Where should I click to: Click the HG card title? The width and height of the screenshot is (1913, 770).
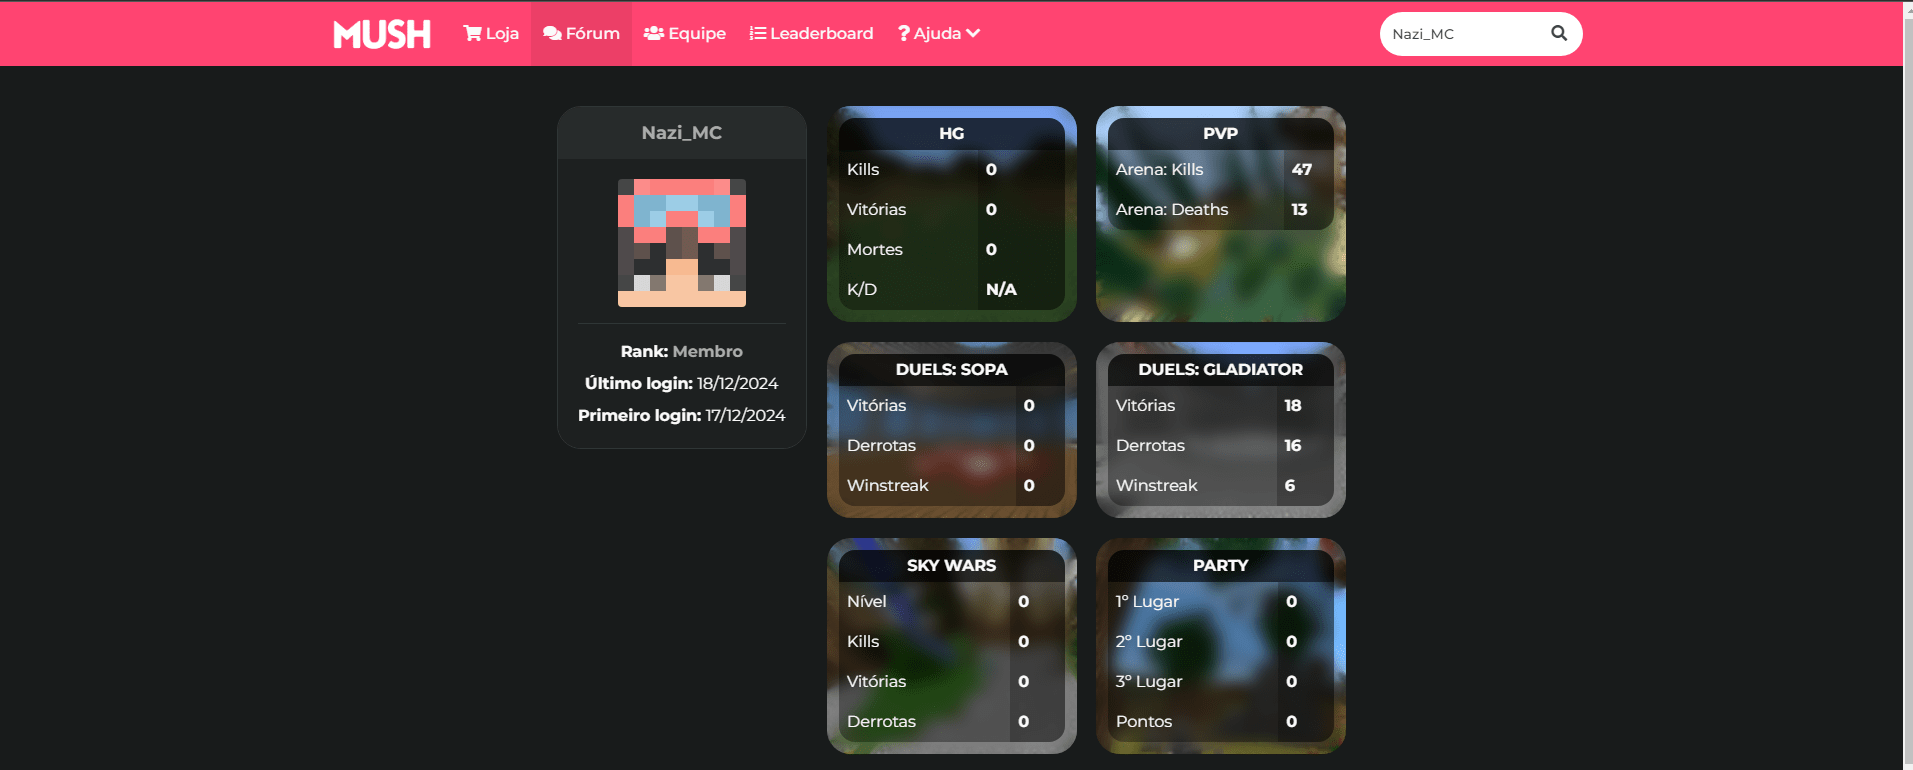(x=952, y=133)
